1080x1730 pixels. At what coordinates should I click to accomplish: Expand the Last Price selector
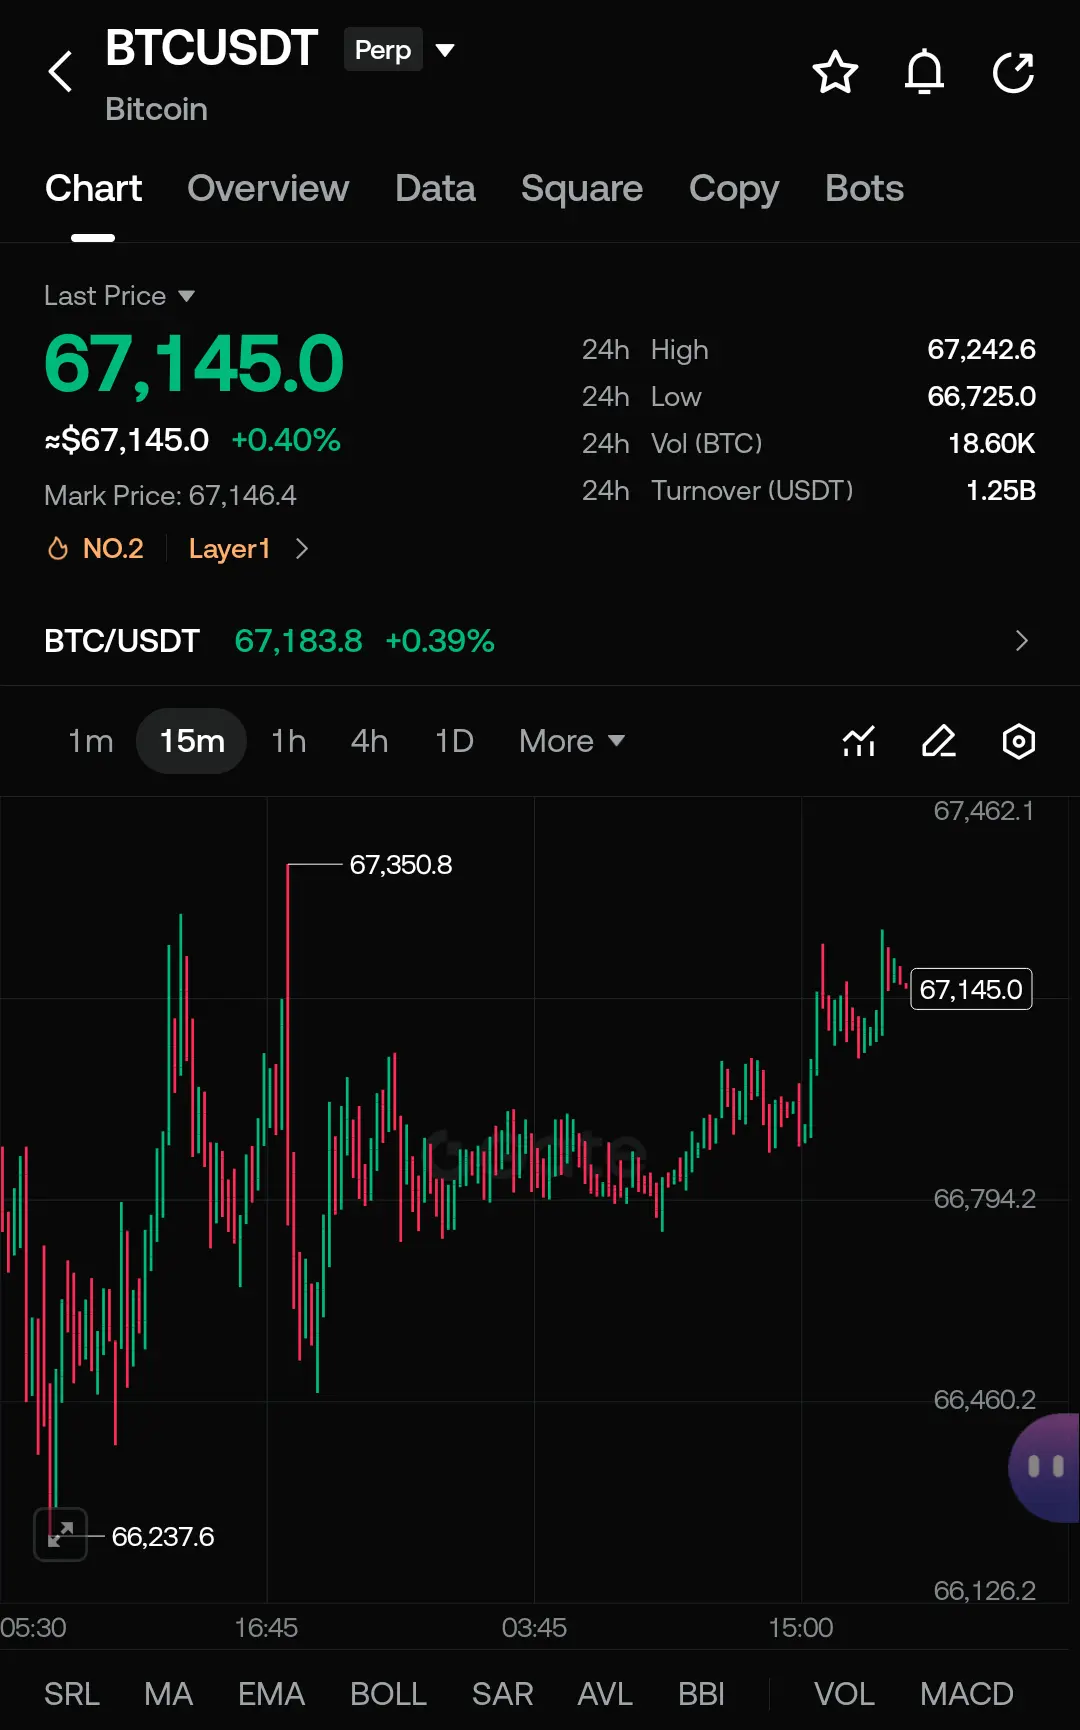tap(119, 295)
